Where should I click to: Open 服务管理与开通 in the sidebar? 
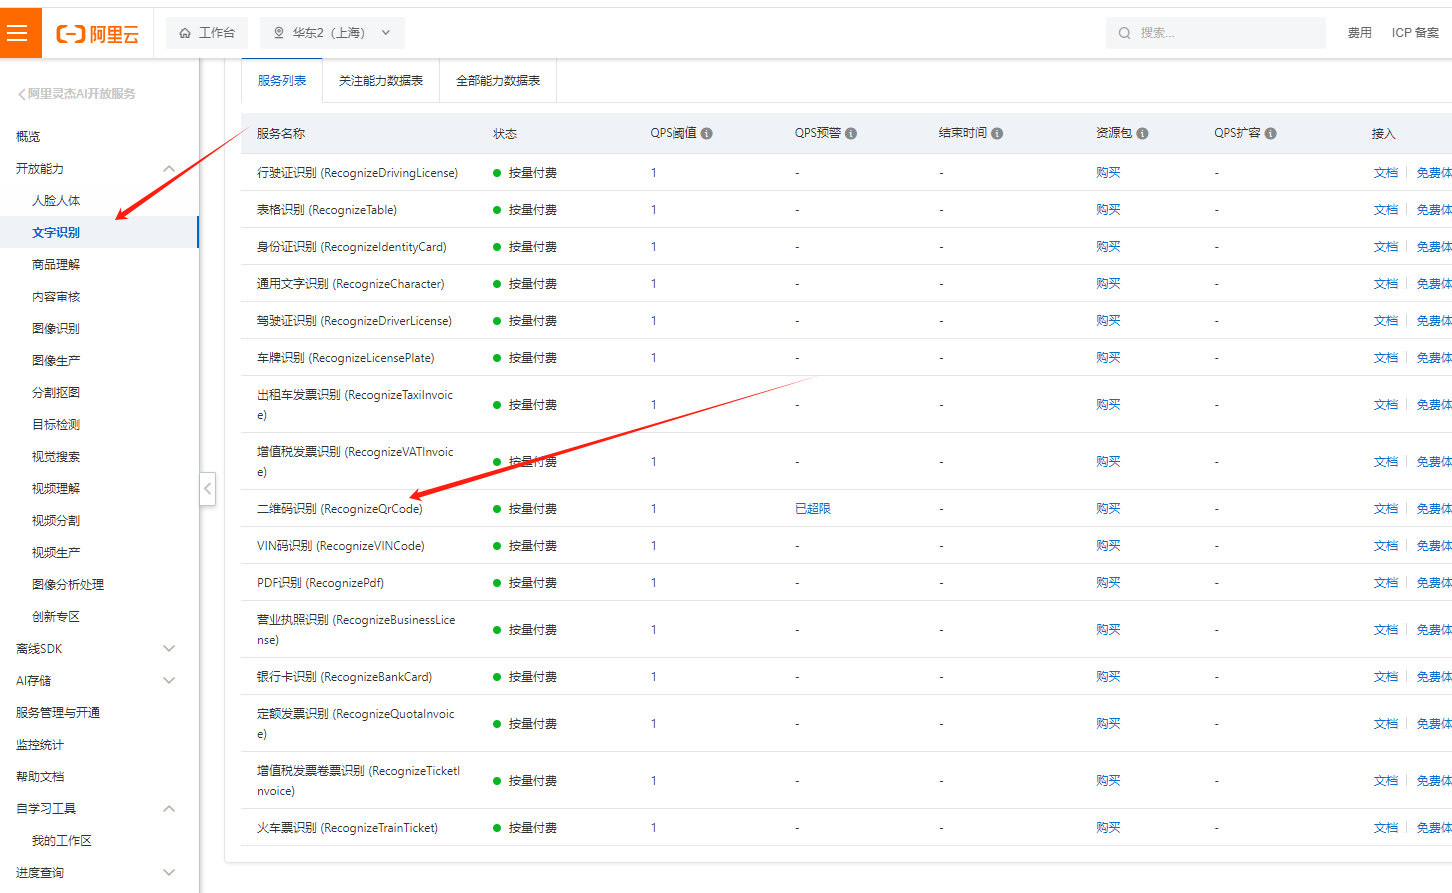pos(58,713)
